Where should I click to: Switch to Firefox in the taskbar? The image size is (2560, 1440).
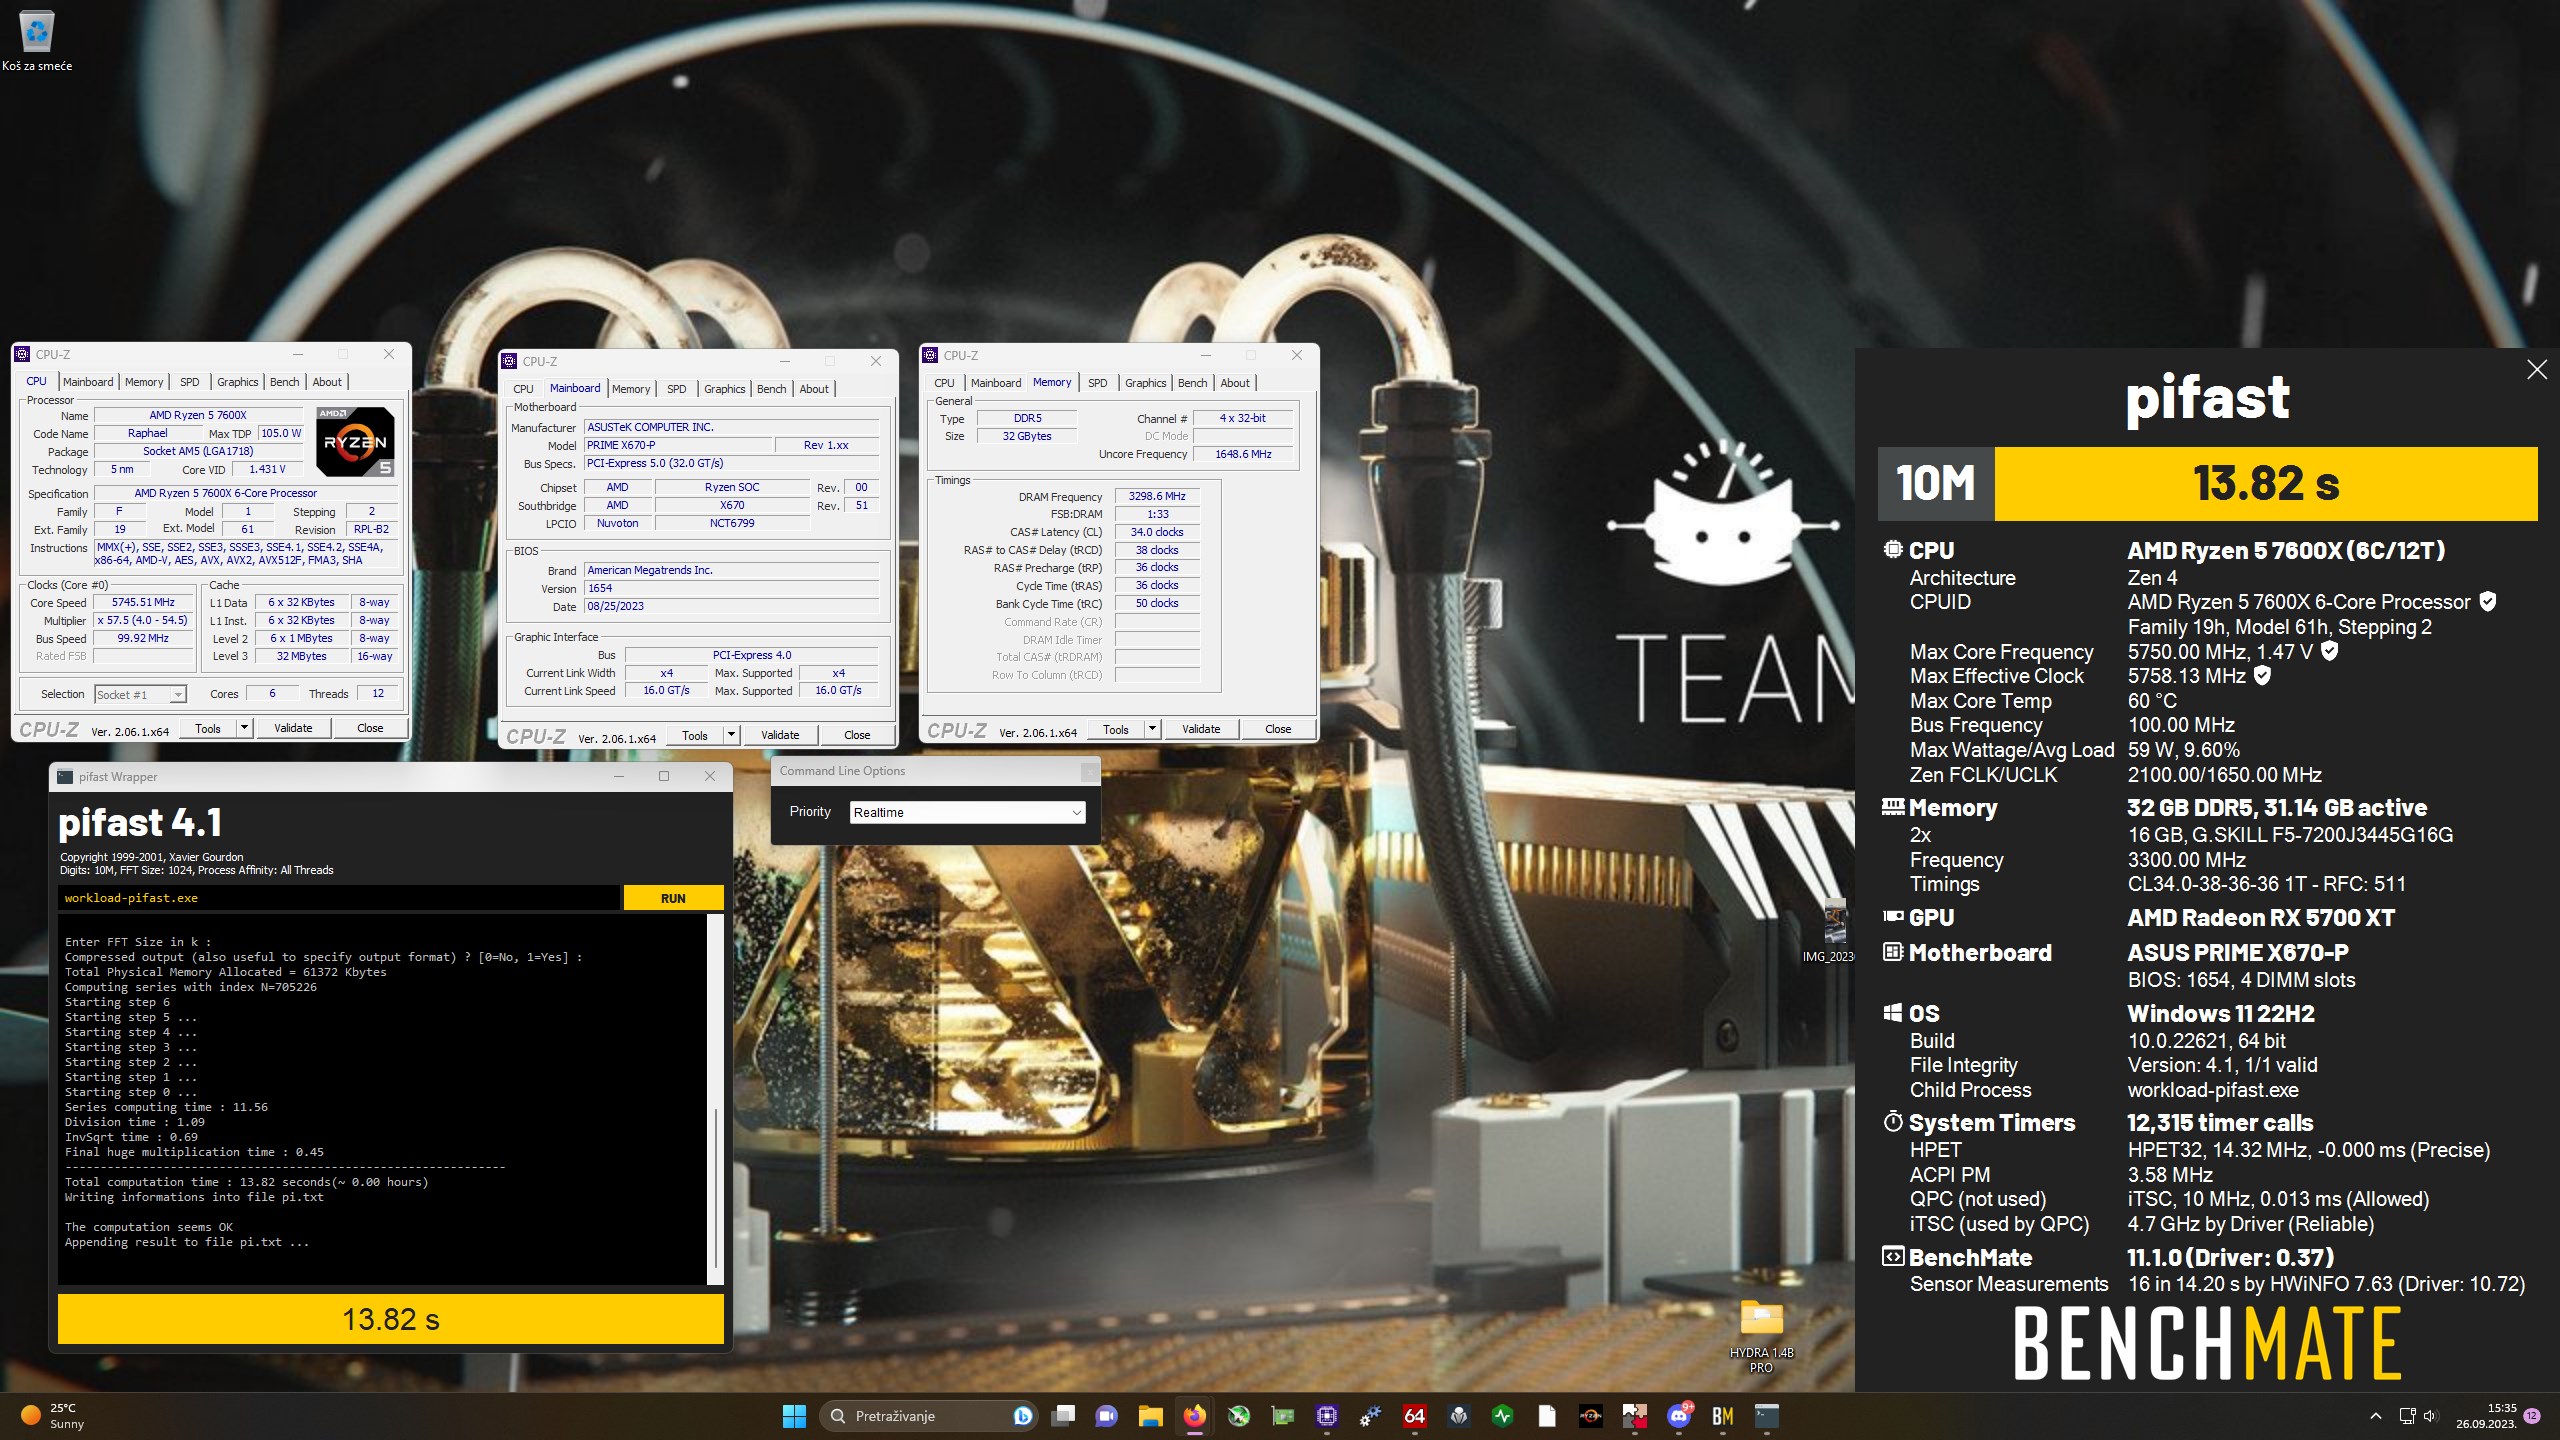click(x=1194, y=1416)
